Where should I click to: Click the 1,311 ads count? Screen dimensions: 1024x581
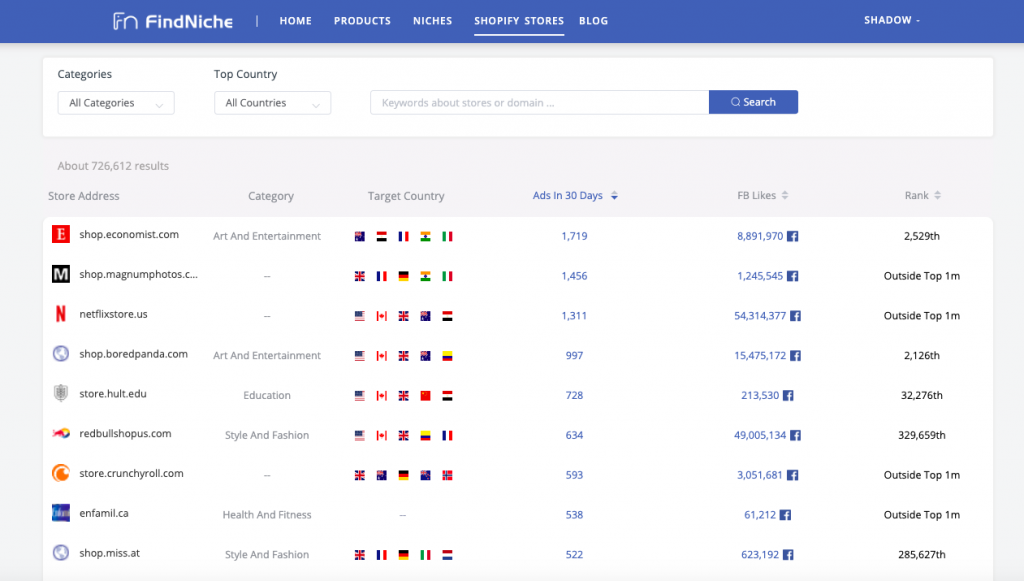pyautogui.click(x=574, y=316)
